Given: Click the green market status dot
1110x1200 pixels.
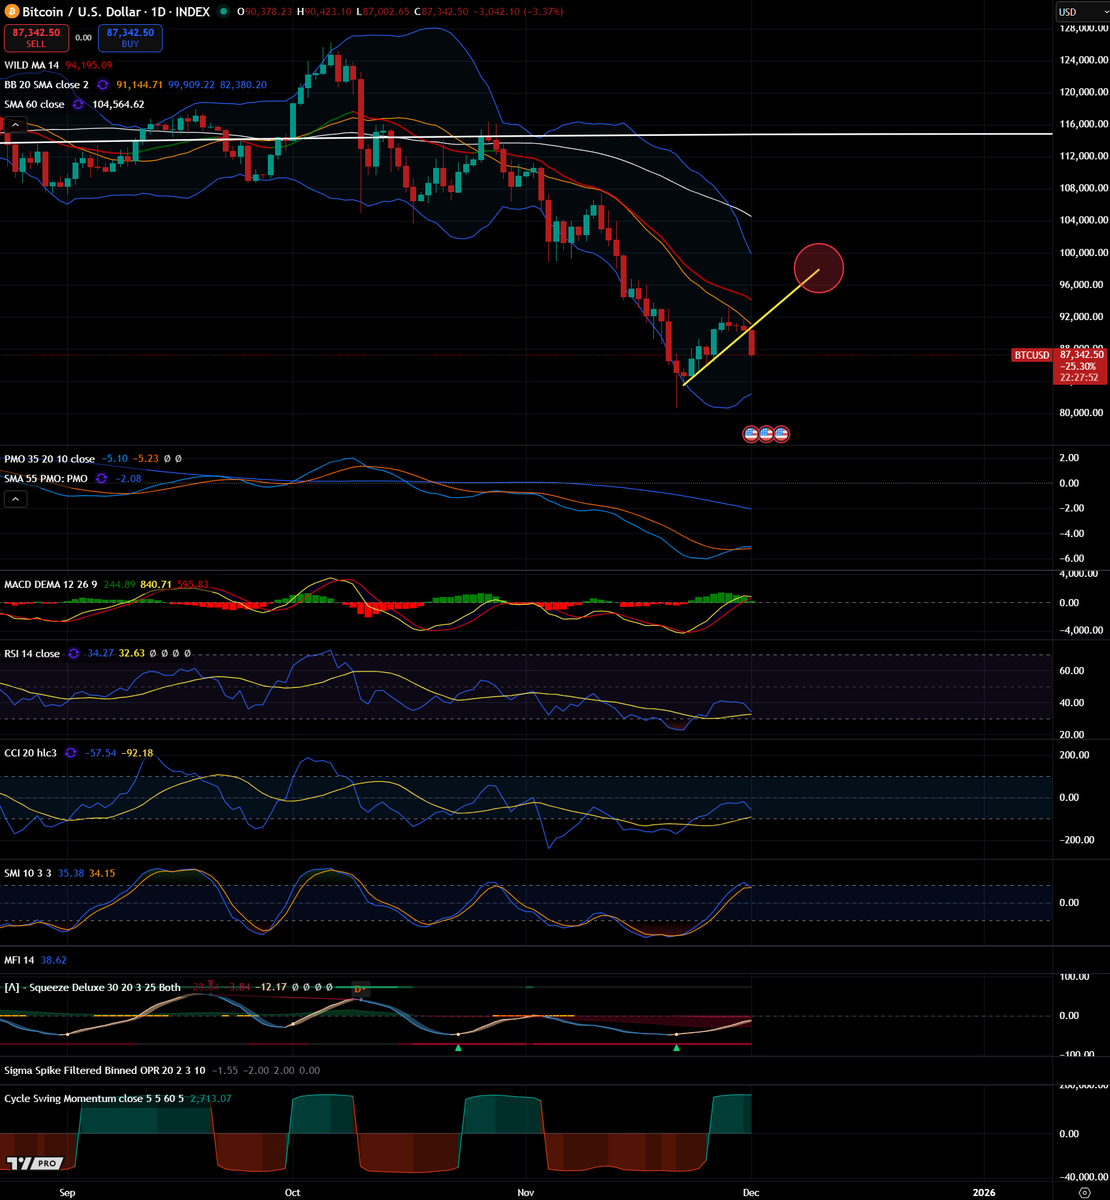Looking at the screenshot, I should (x=224, y=11).
